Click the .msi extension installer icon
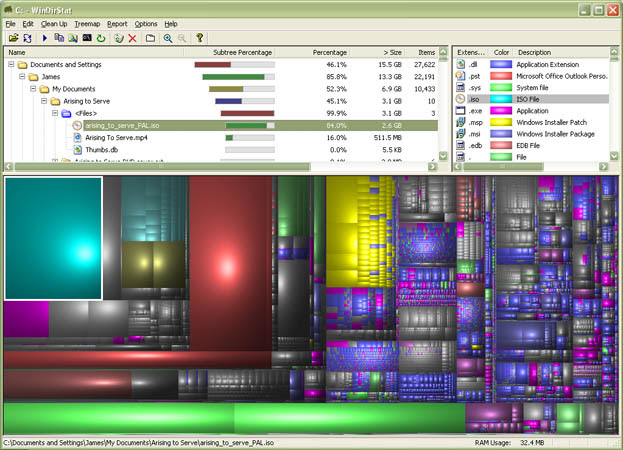This screenshot has height=450, width=623. tap(460, 134)
